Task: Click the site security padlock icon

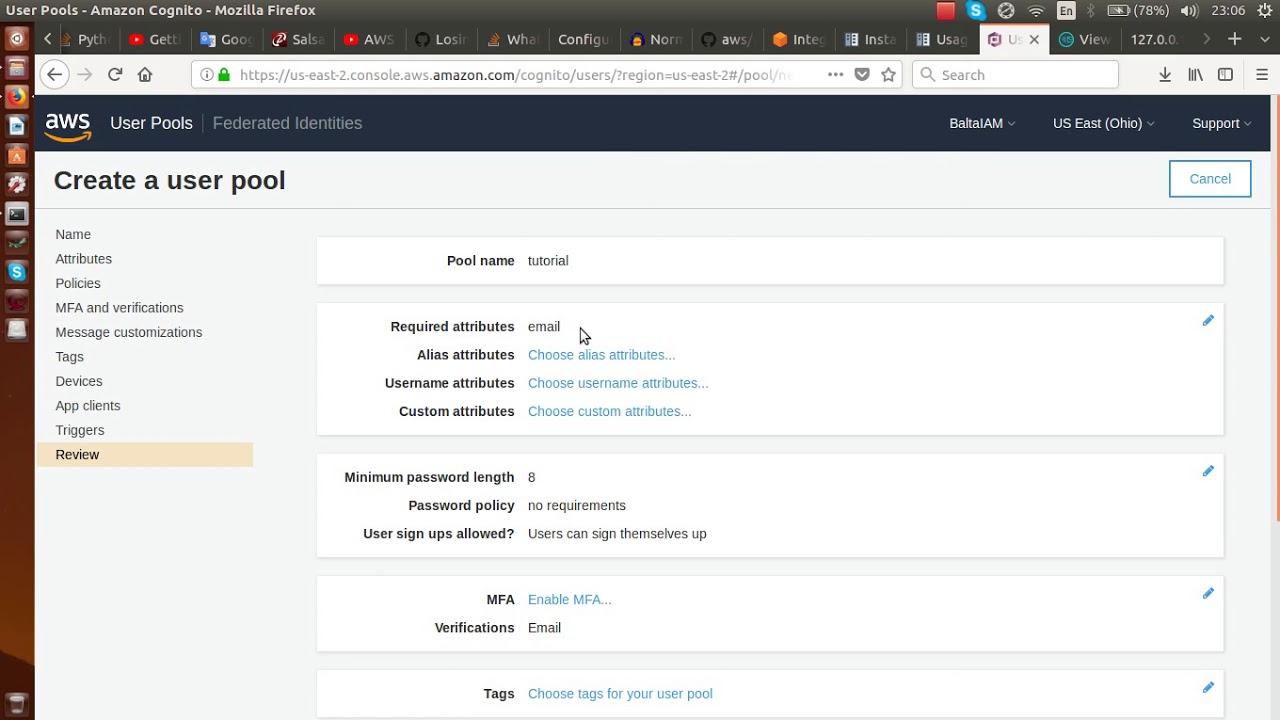Action: (223, 75)
